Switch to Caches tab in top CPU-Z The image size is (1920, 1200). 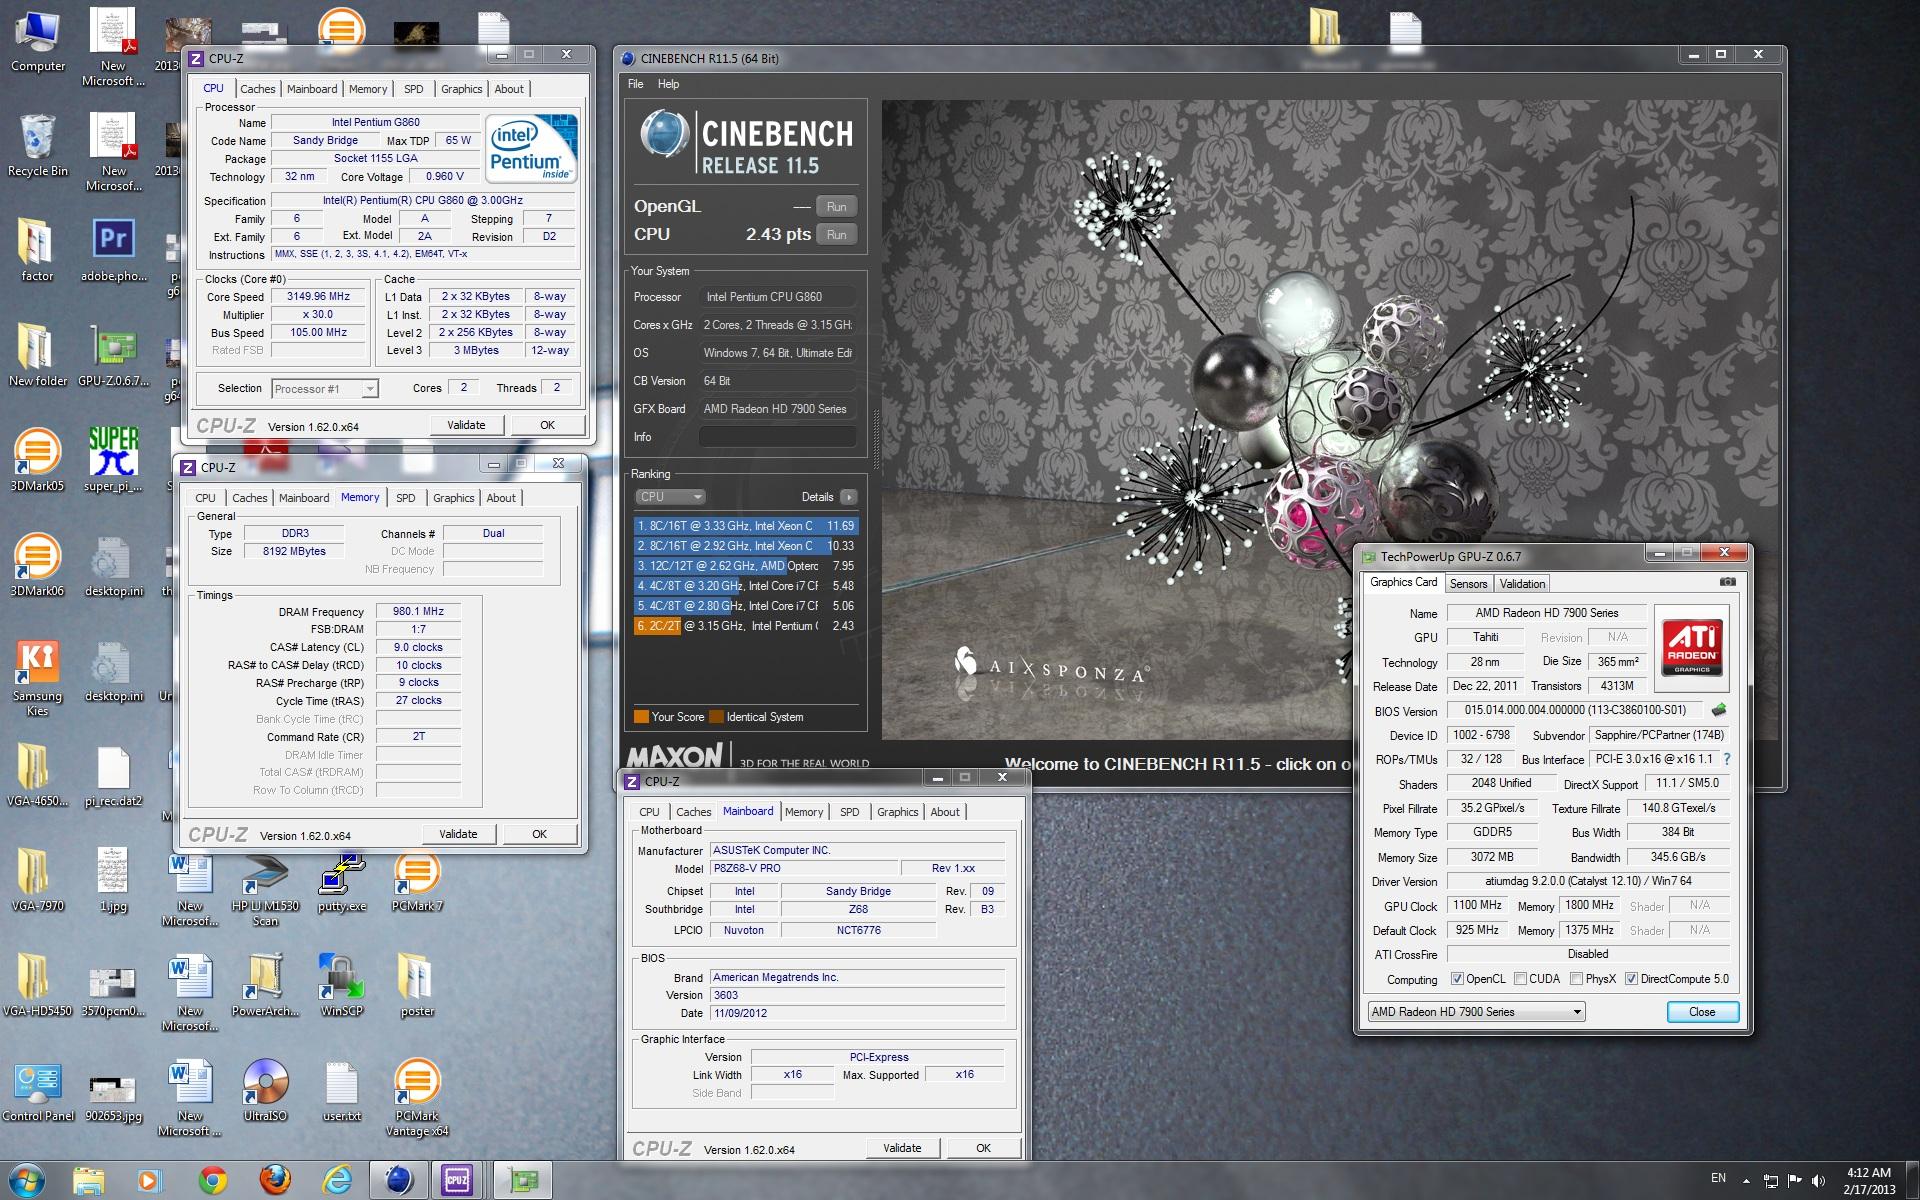(x=257, y=89)
